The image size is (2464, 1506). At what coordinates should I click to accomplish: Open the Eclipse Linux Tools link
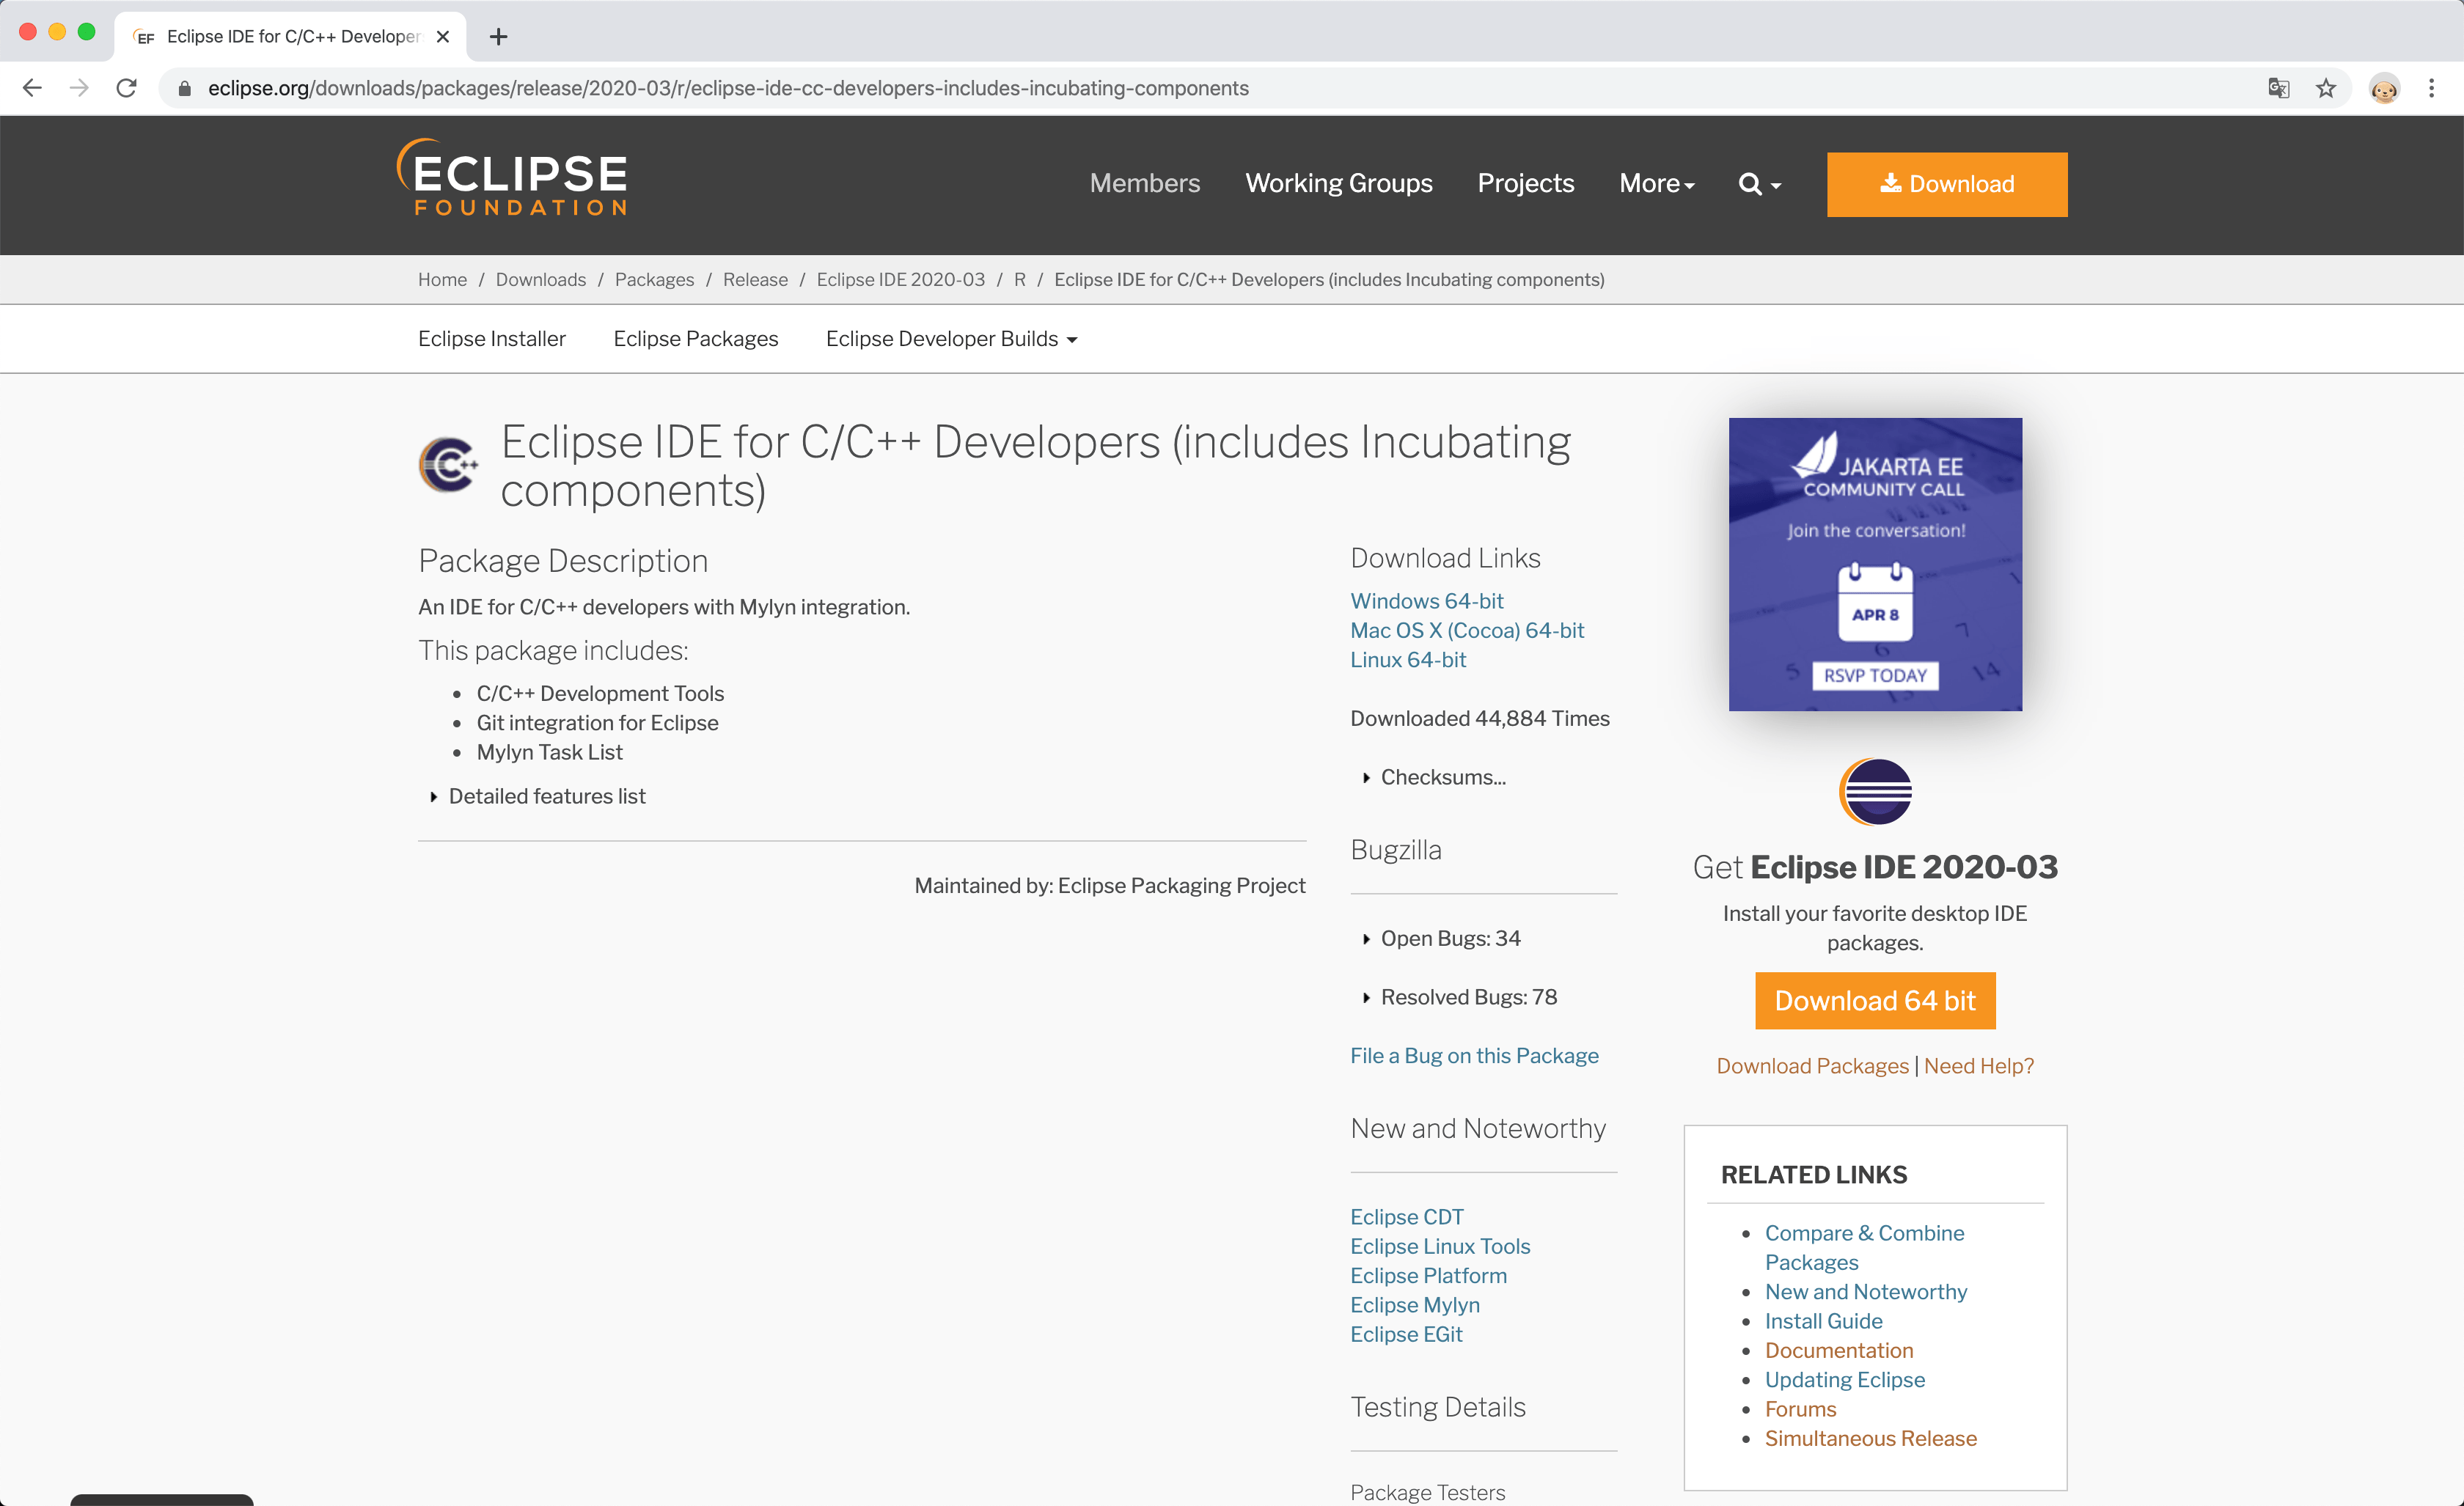[1440, 1246]
